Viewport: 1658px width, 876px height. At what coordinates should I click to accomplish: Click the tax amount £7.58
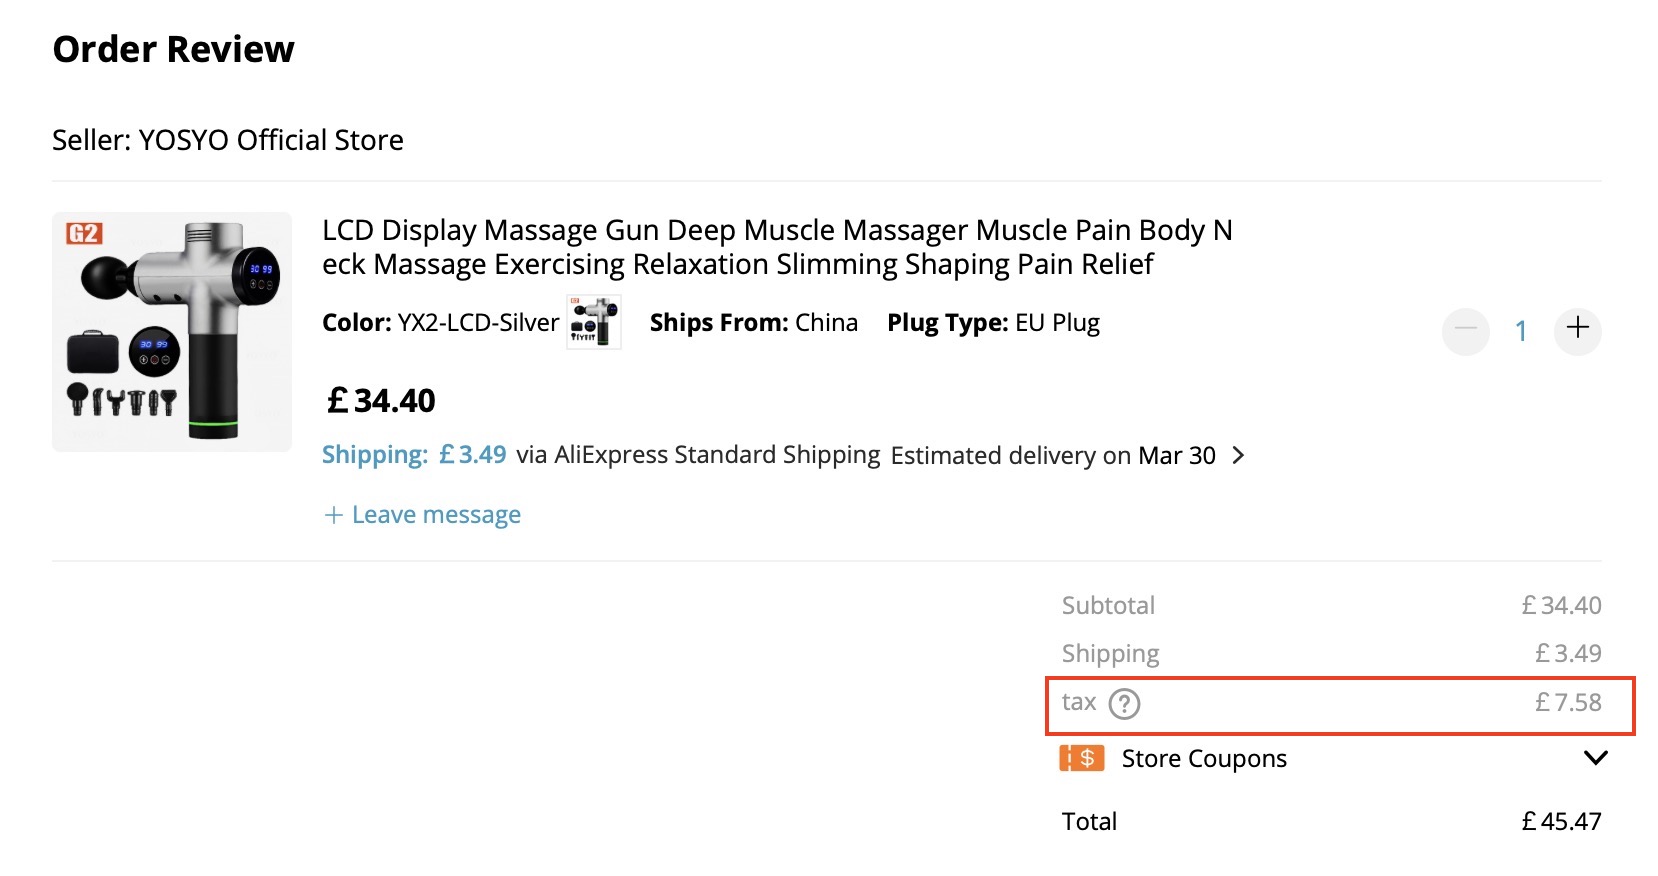(x=1568, y=703)
